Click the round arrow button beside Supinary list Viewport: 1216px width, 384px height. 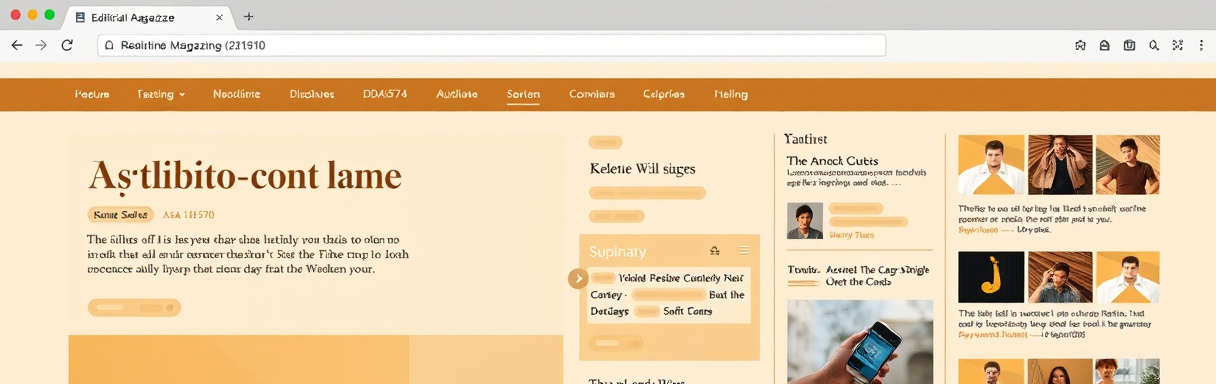pyautogui.click(x=578, y=279)
